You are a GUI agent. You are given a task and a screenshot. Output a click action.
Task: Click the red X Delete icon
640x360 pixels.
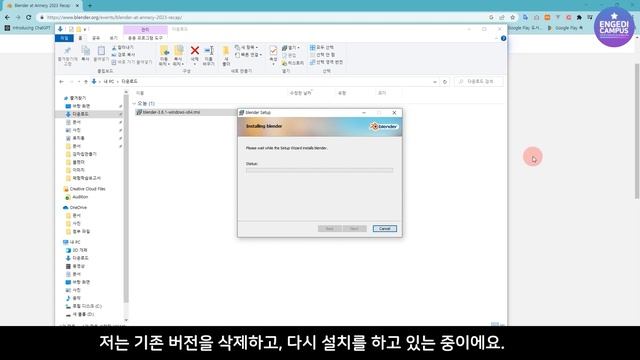click(195, 51)
